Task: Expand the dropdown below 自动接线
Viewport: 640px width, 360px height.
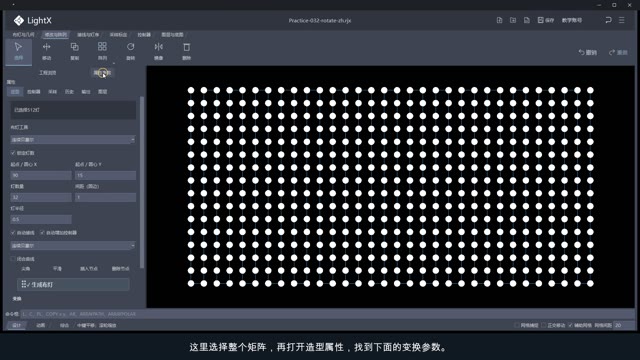Action: pos(73,246)
